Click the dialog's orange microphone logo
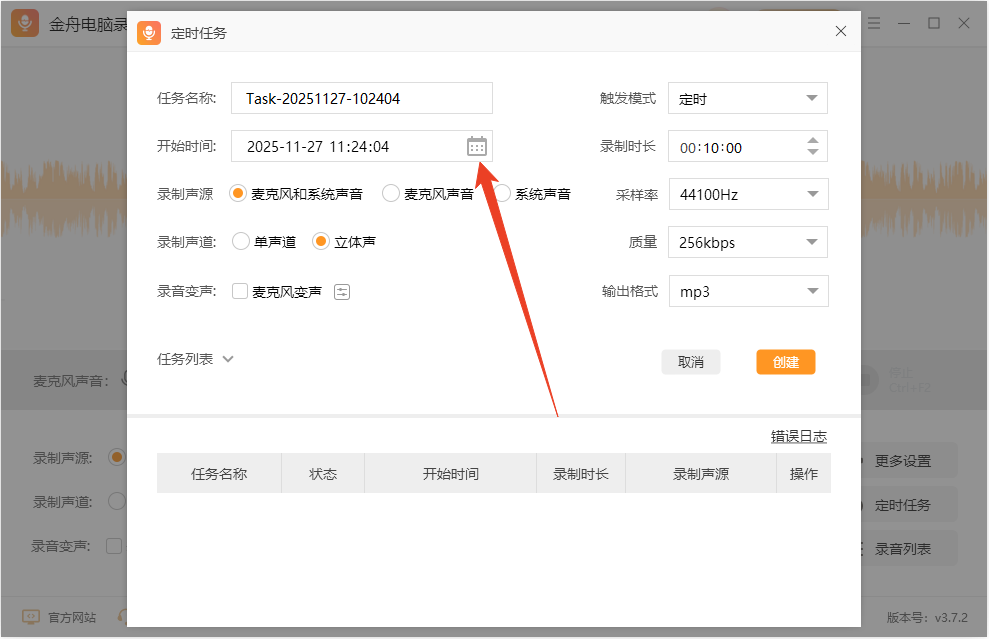 click(x=149, y=33)
